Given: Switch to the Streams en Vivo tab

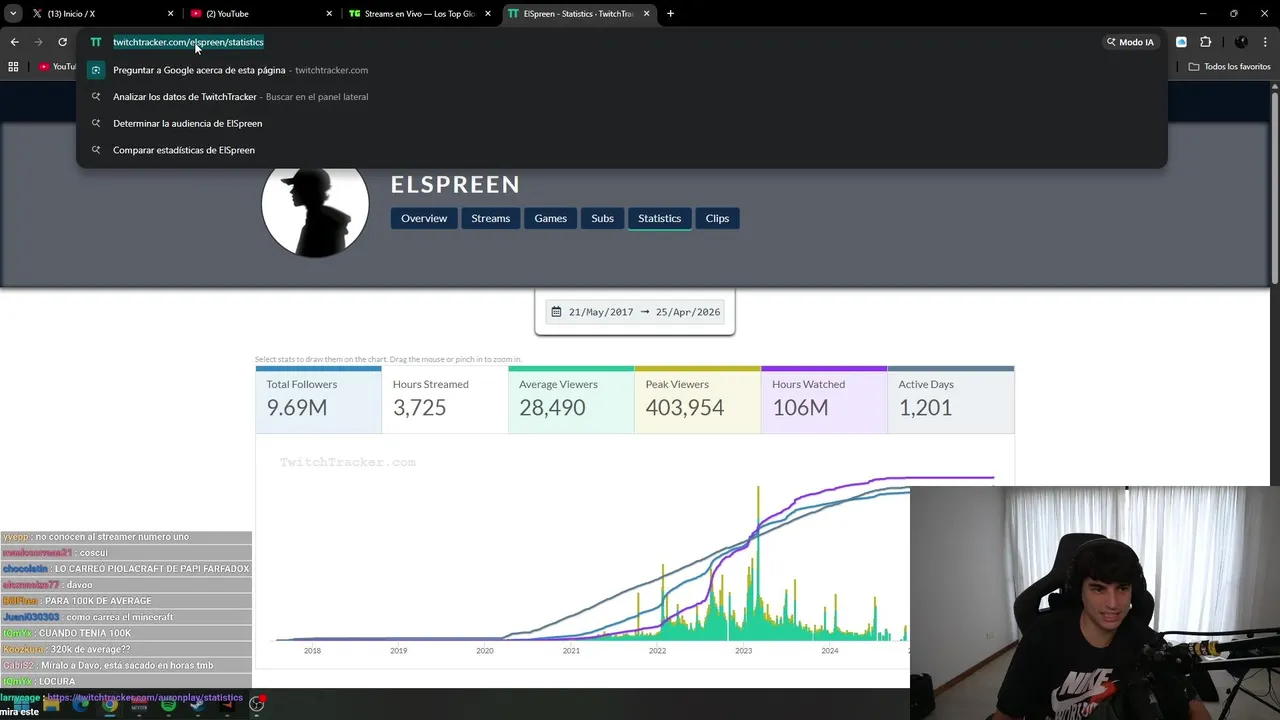Looking at the screenshot, I should 420,14.
